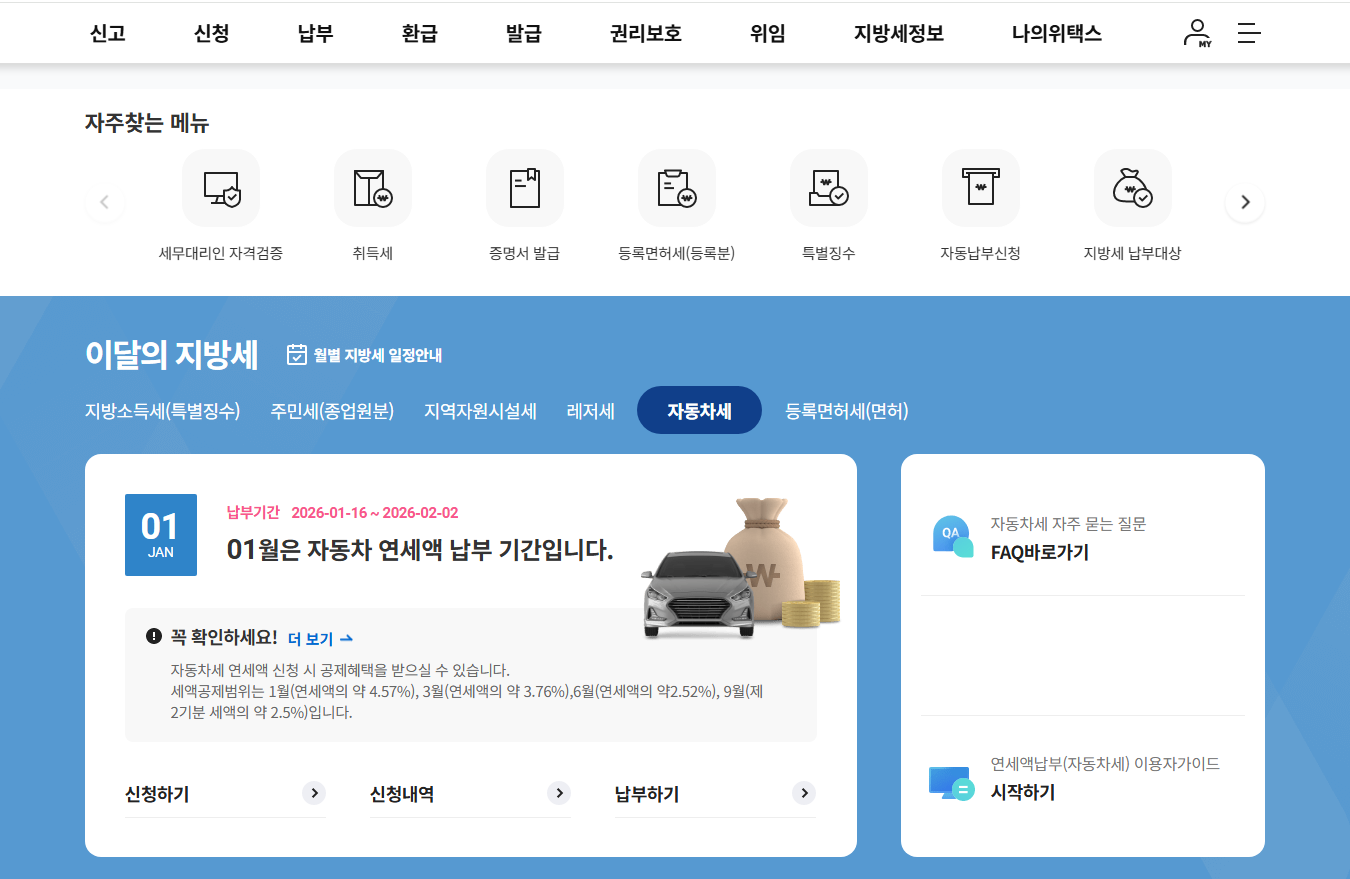Viewport: 1350px width, 879px height.
Task: Open the 신청내역 link
Action: coord(402,794)
